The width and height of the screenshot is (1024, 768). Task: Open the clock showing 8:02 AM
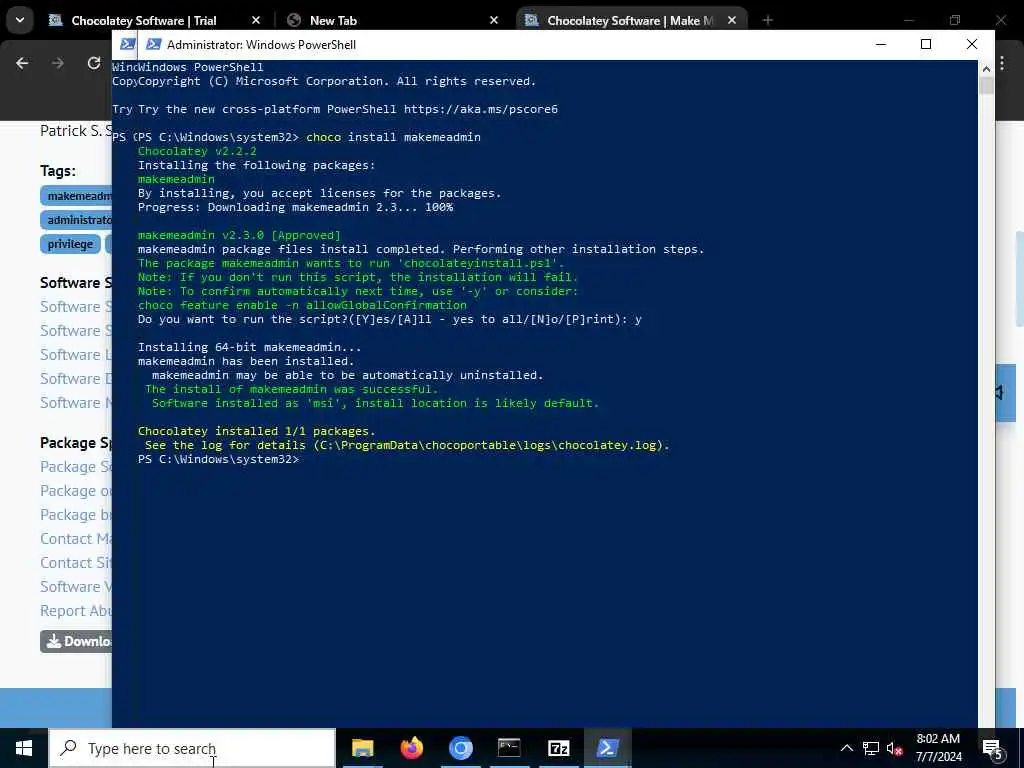coord(938,748)
